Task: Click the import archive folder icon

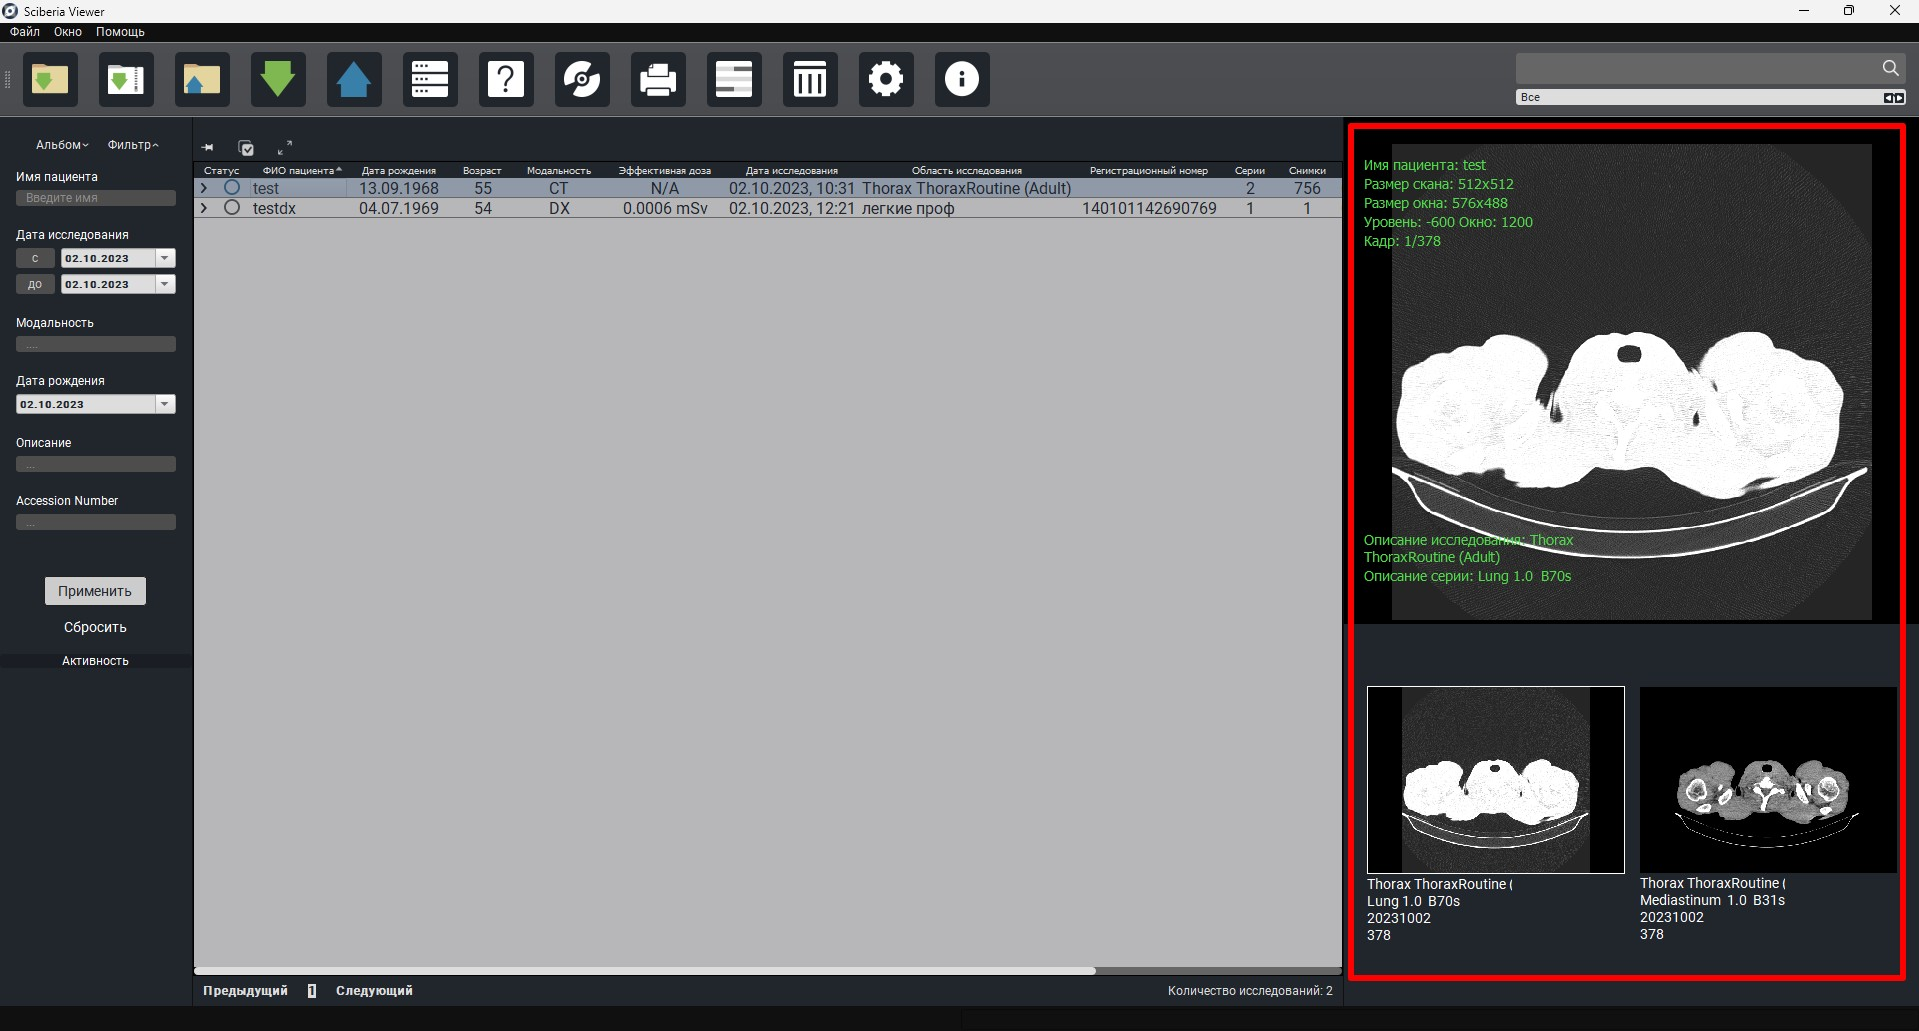Action: 126,79
